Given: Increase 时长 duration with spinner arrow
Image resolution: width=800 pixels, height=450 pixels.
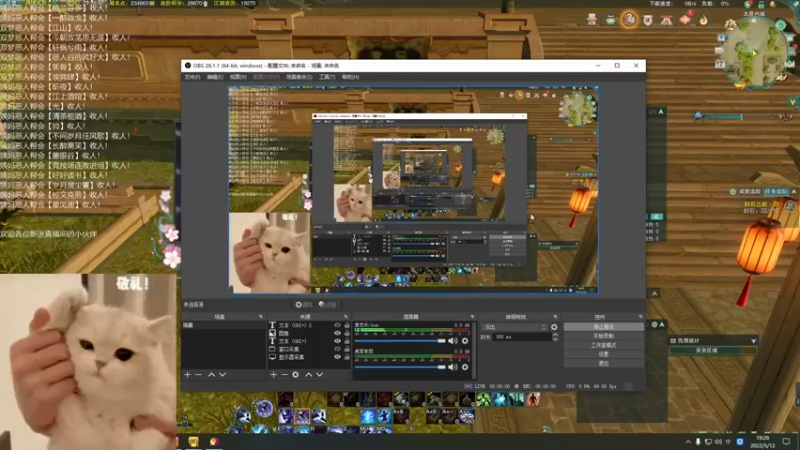Looking at the screenshot, I should [555, 335].
